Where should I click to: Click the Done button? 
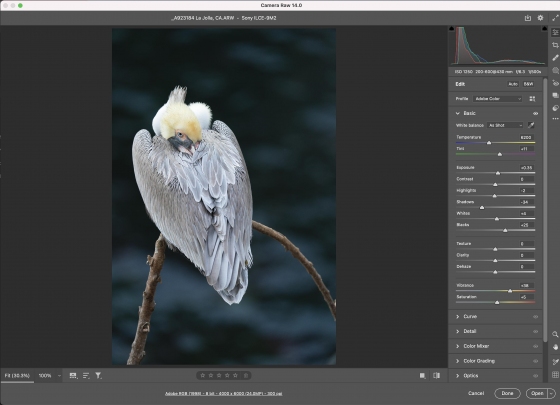[507, 393]
